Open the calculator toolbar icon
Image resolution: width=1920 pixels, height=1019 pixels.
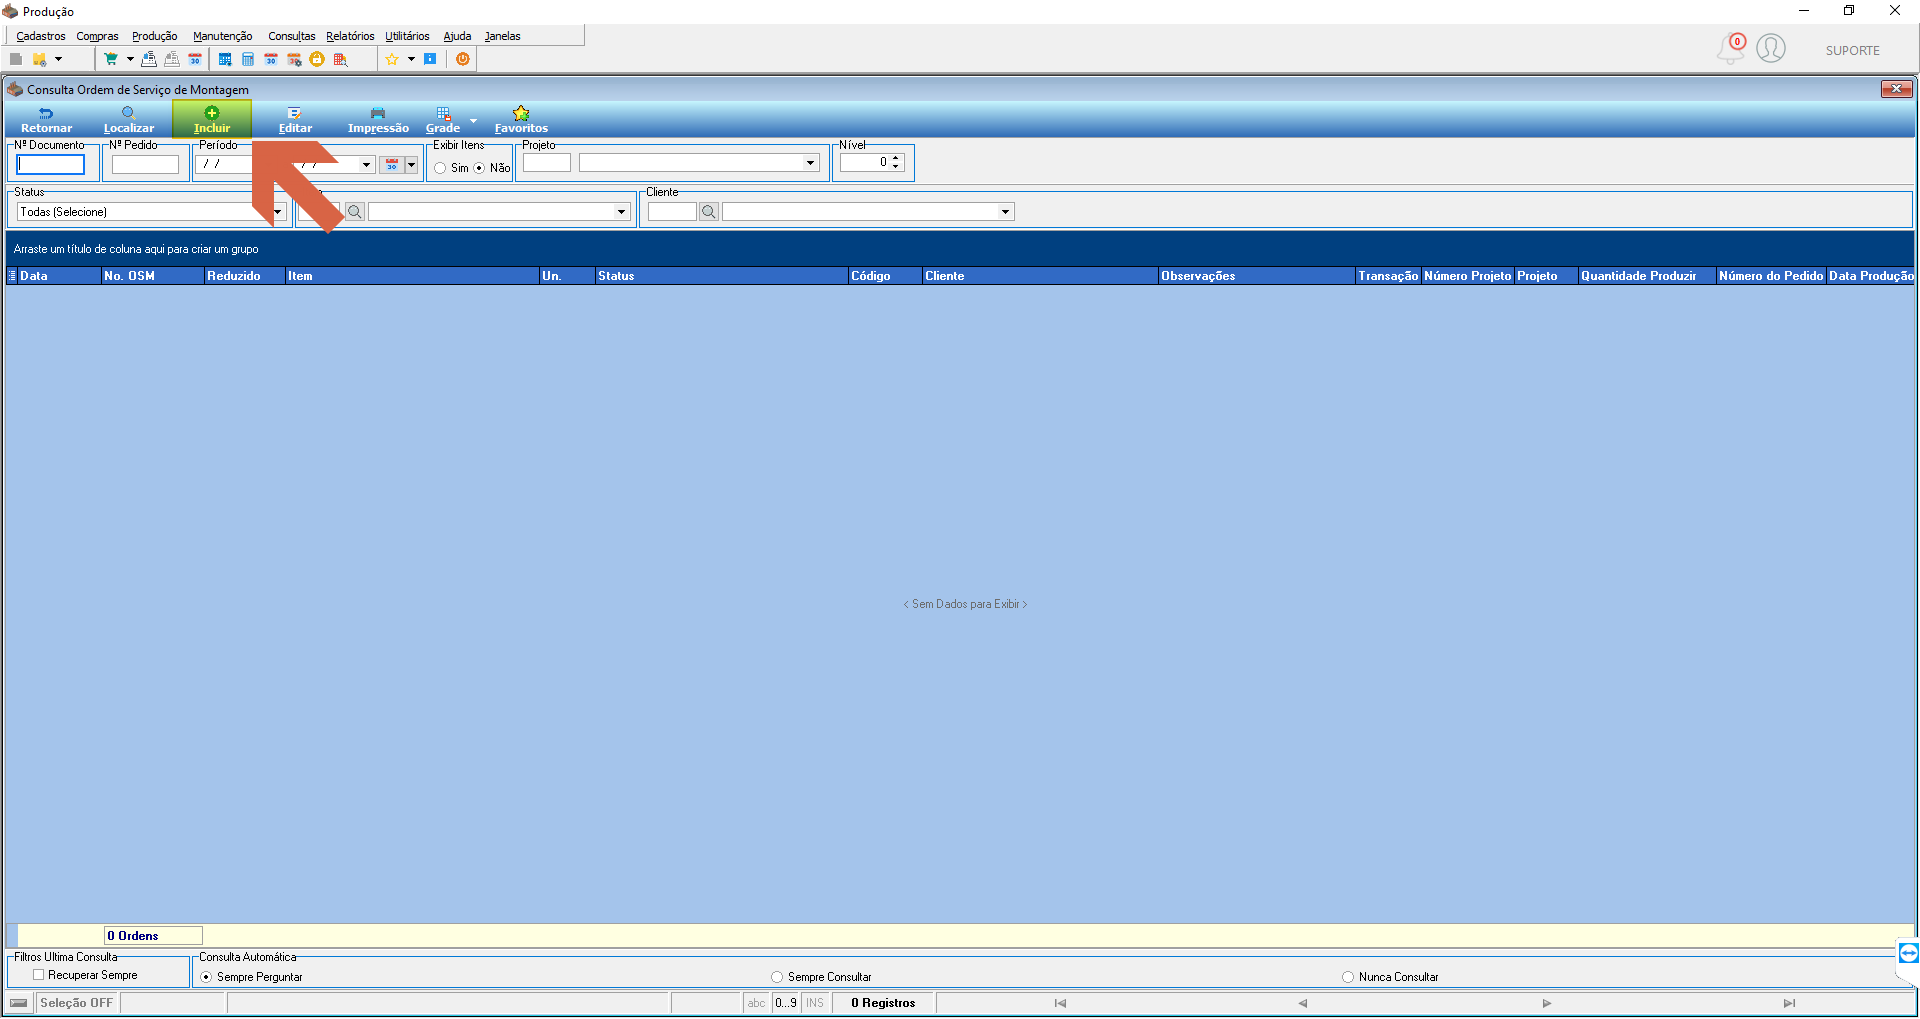coord(248,59)
